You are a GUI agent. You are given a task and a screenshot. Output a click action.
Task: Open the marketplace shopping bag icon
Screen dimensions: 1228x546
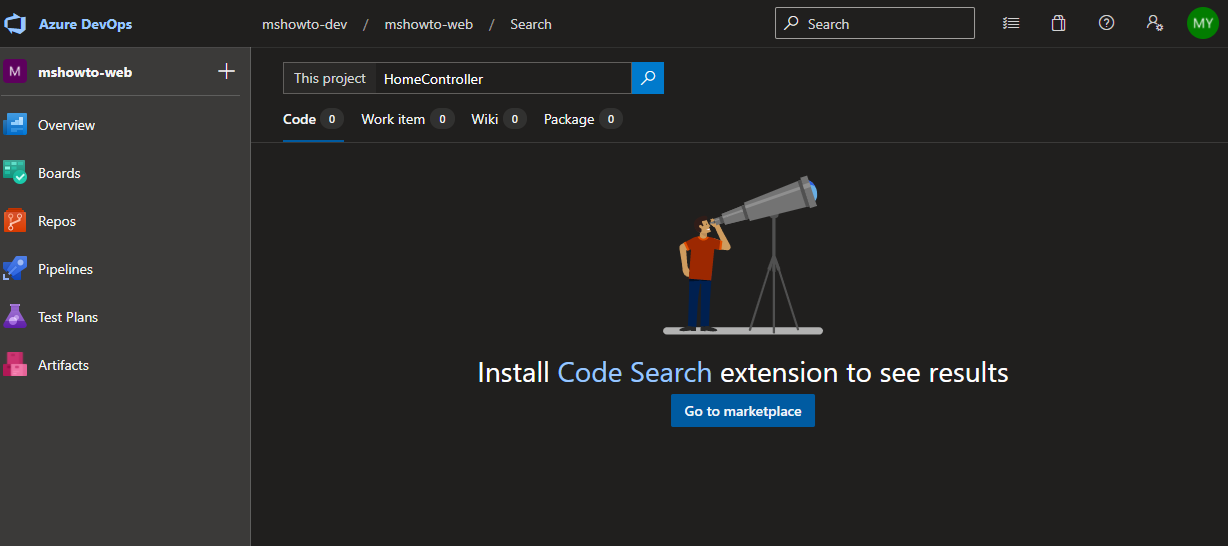[1058, 23]
